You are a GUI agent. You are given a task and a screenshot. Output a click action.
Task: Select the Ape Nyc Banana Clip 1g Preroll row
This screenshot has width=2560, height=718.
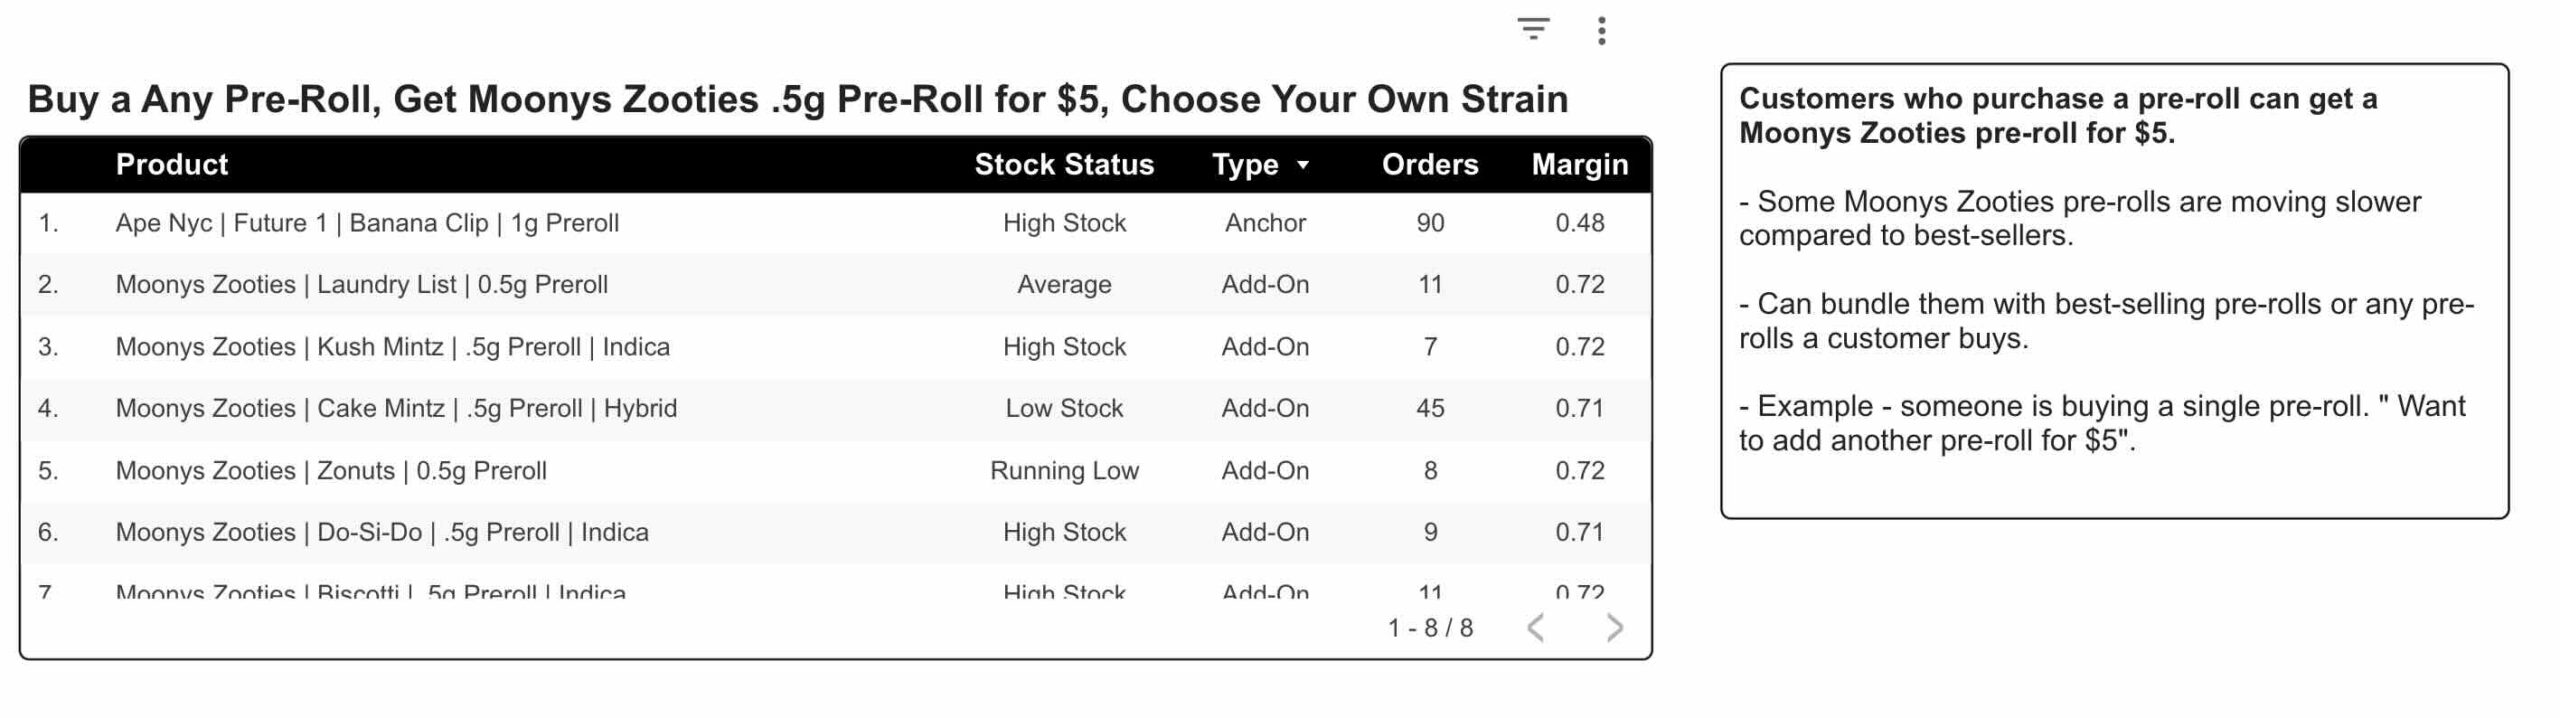click(835, 223)
